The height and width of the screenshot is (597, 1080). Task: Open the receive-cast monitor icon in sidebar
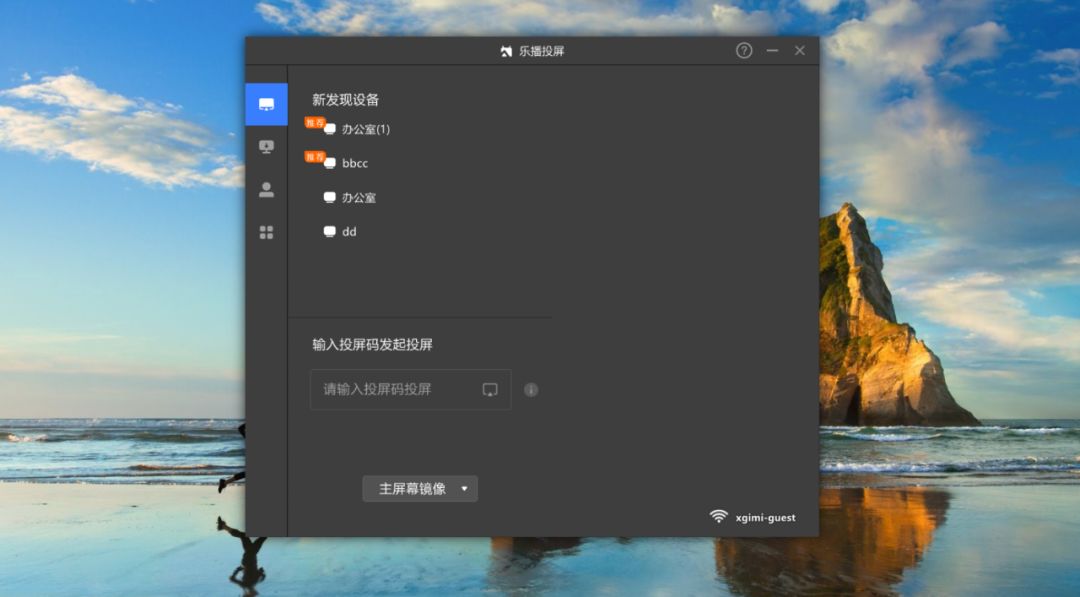coord(266,147)
